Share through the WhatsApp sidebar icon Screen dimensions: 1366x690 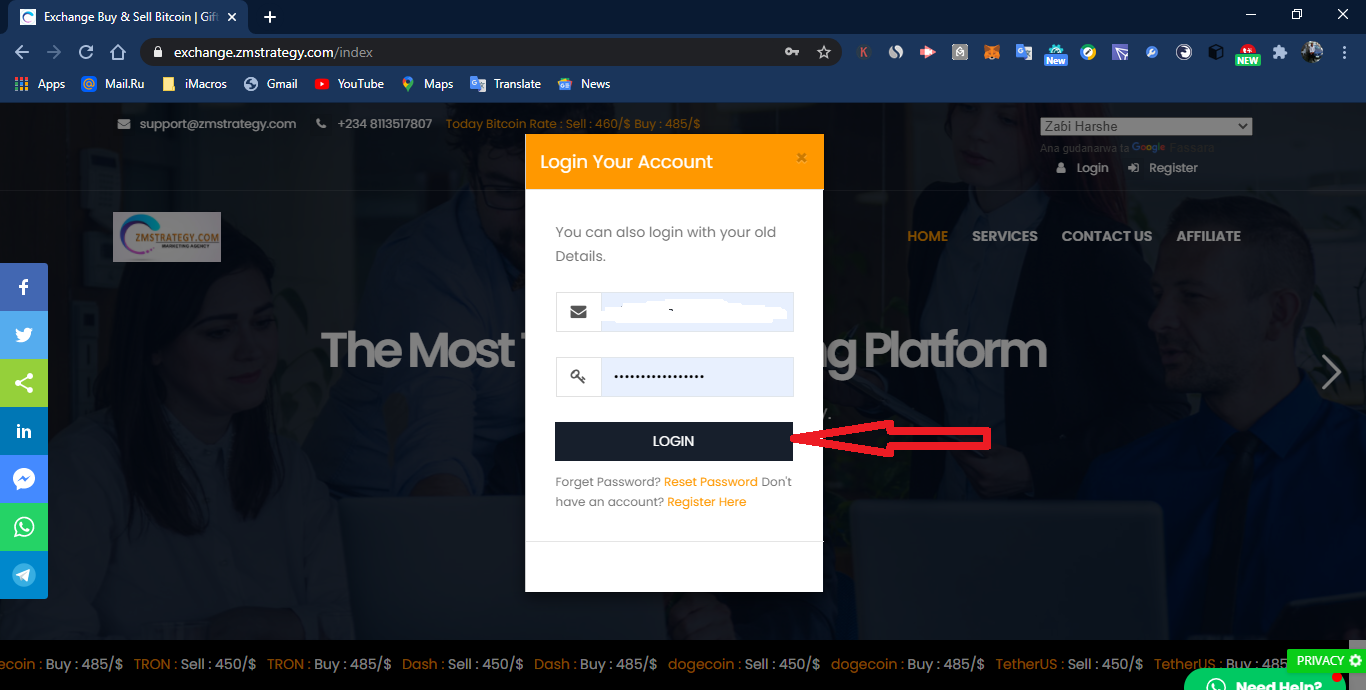[x=24, y=527]
